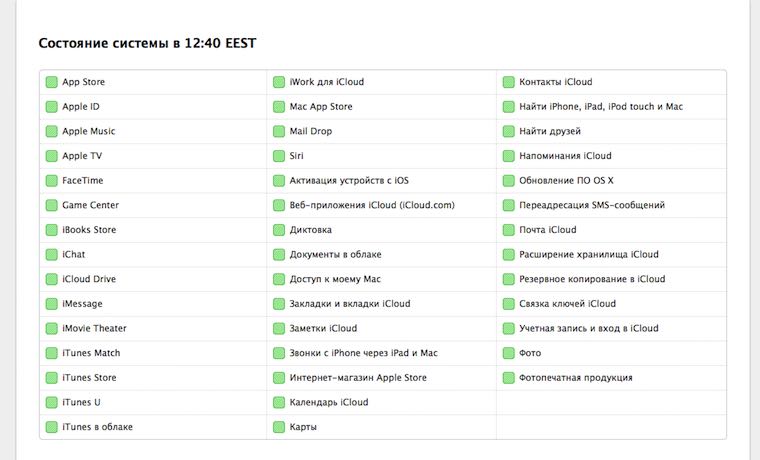
Task: Click the status icon beside iTunes Store
Action: pyautogui.click(x=51, y=378)
